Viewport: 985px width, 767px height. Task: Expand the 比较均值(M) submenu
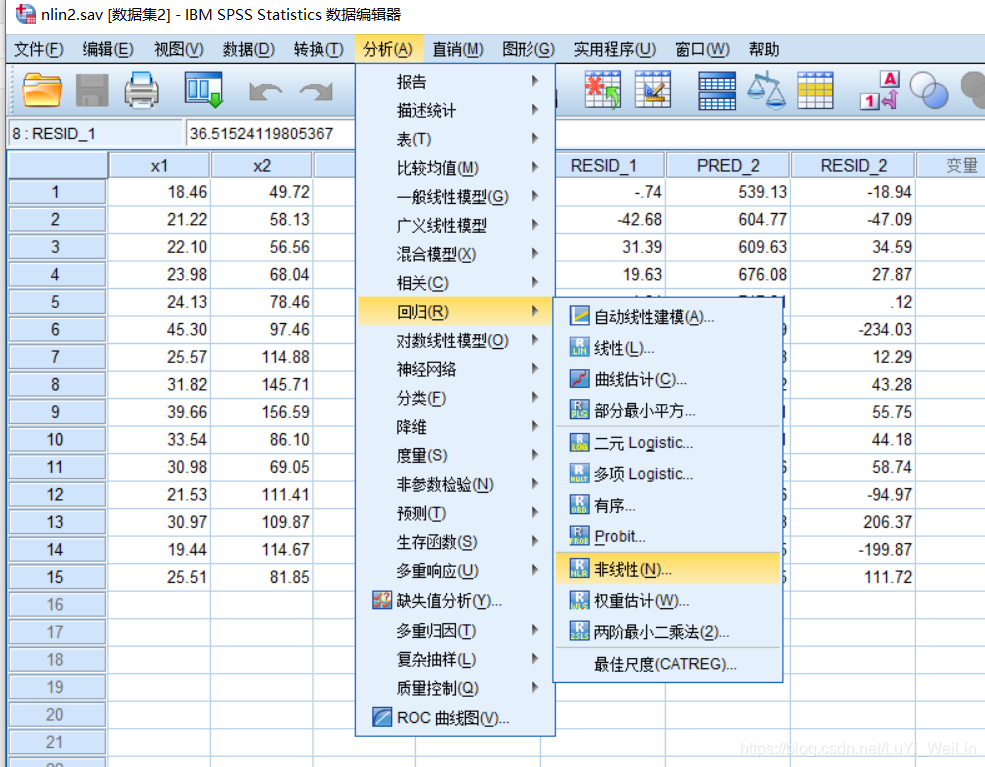point(455,168)
